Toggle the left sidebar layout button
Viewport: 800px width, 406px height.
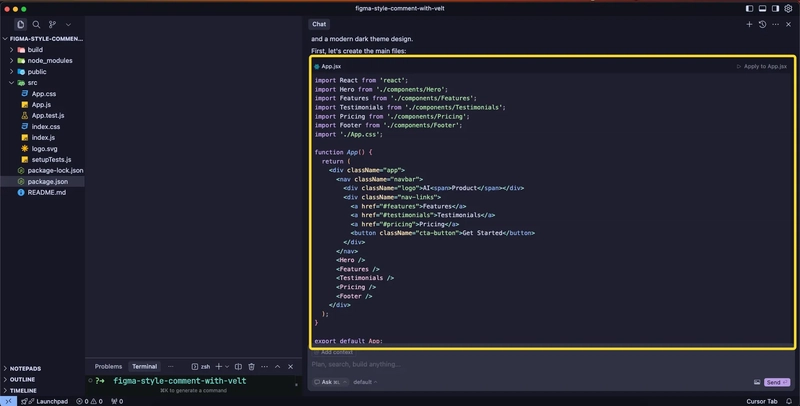pyautogui.click(x=749, y=9)
